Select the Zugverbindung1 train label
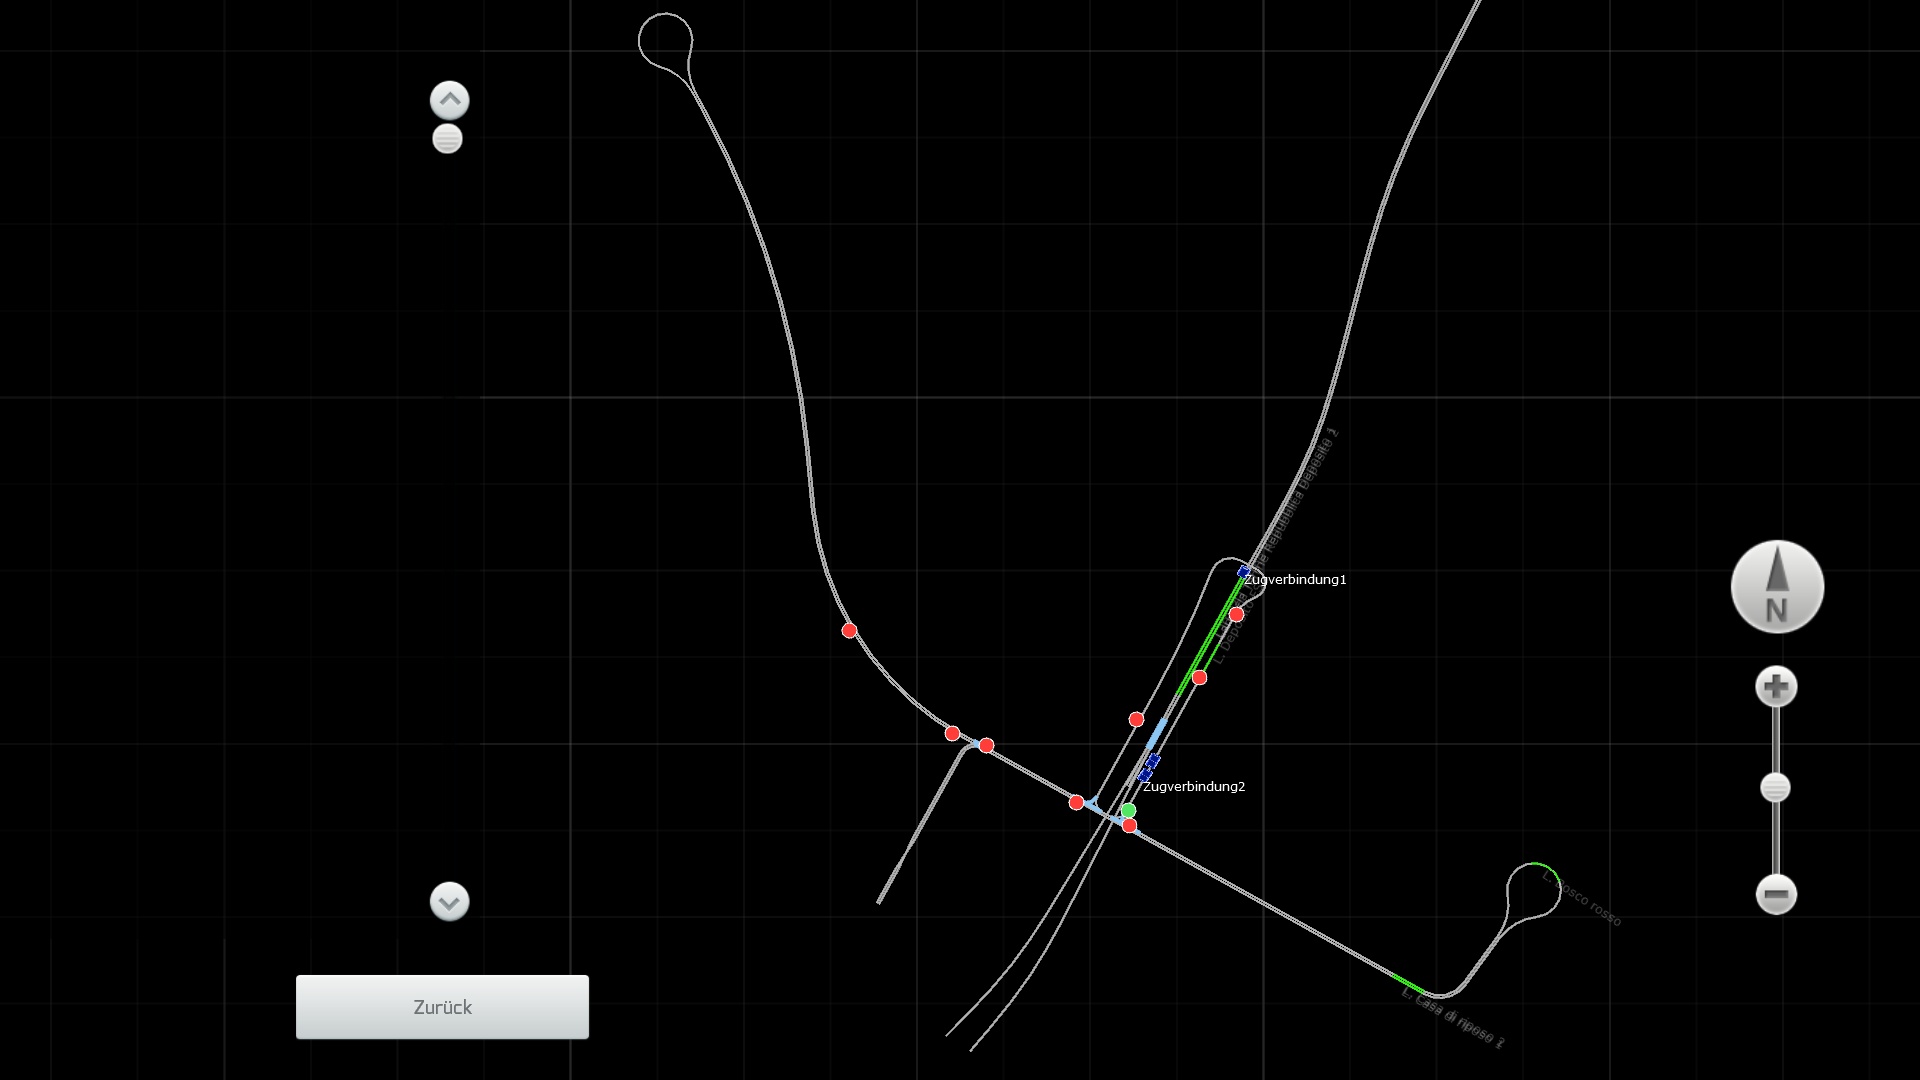Viewport: 1920px width, 1080px height. (1295, 580)
